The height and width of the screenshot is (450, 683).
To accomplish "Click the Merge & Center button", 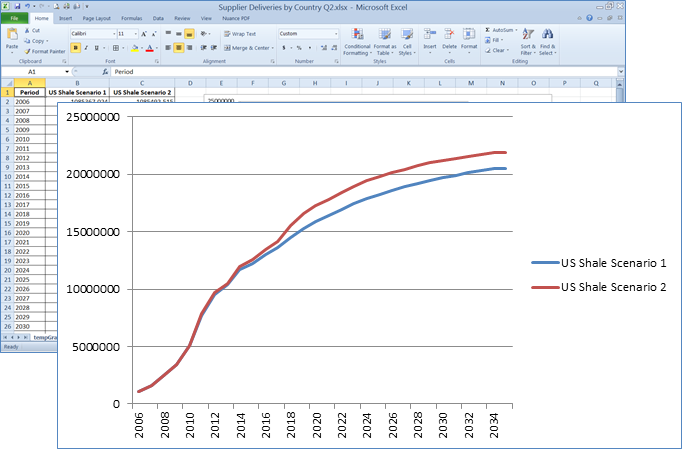I will (x=246, y=48).
